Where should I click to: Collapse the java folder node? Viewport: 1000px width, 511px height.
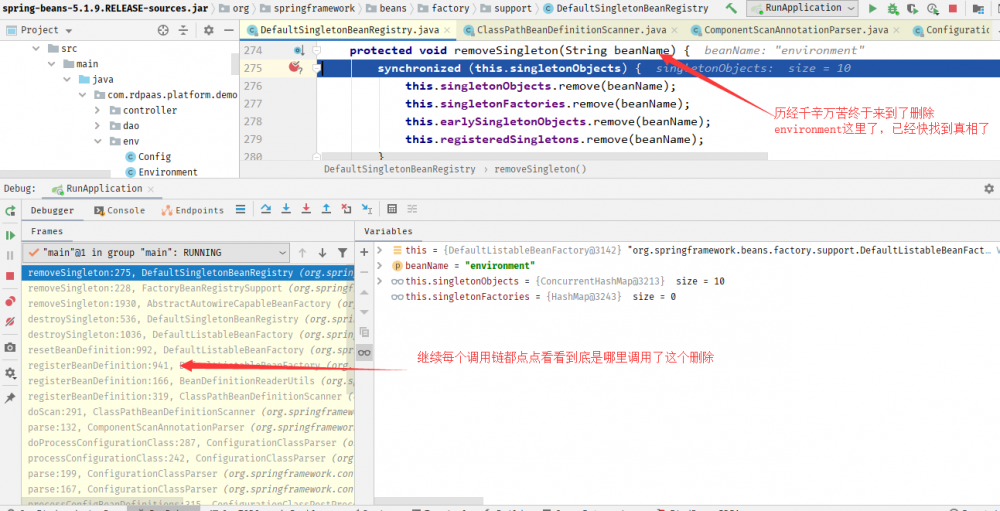pos(67,80)
